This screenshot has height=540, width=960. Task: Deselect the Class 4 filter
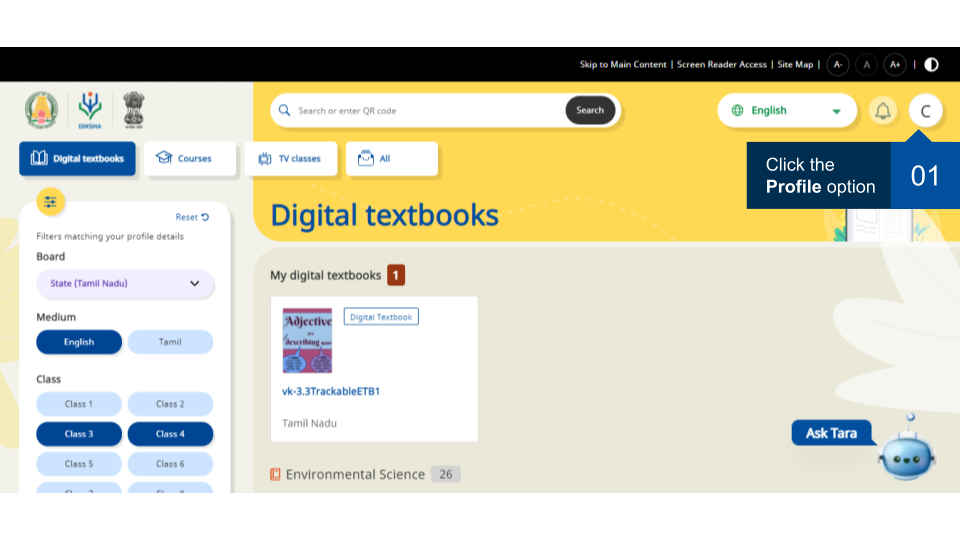click(170, 434)
